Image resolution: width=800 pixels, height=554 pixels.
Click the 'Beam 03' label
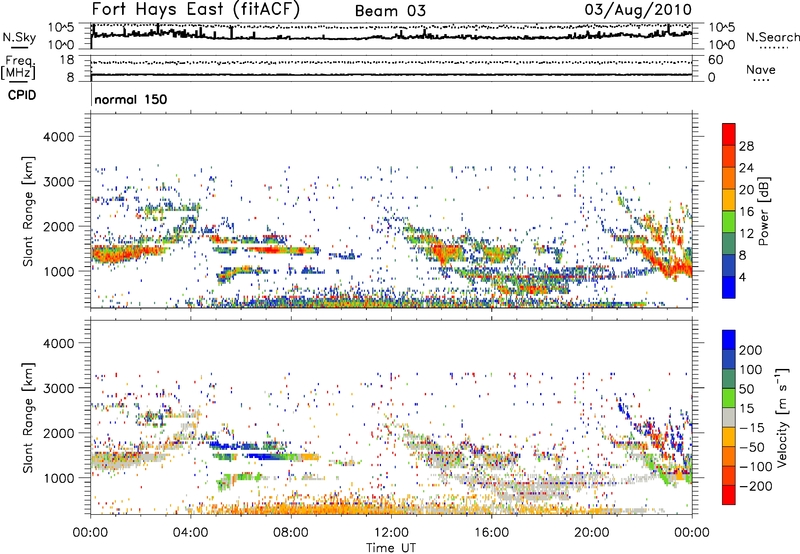pyautogui.click(x=390, y=11)
